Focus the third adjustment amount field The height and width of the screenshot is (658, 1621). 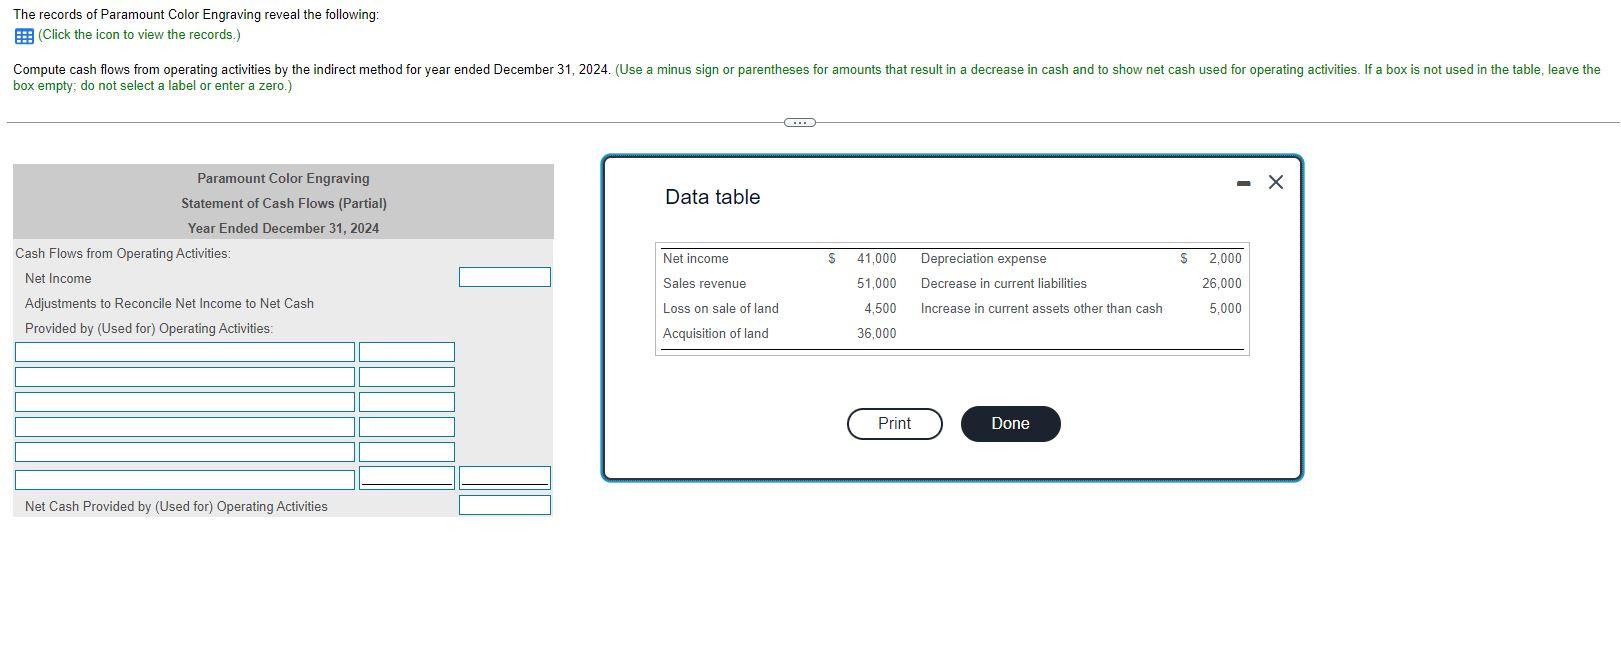pos(407,402)
